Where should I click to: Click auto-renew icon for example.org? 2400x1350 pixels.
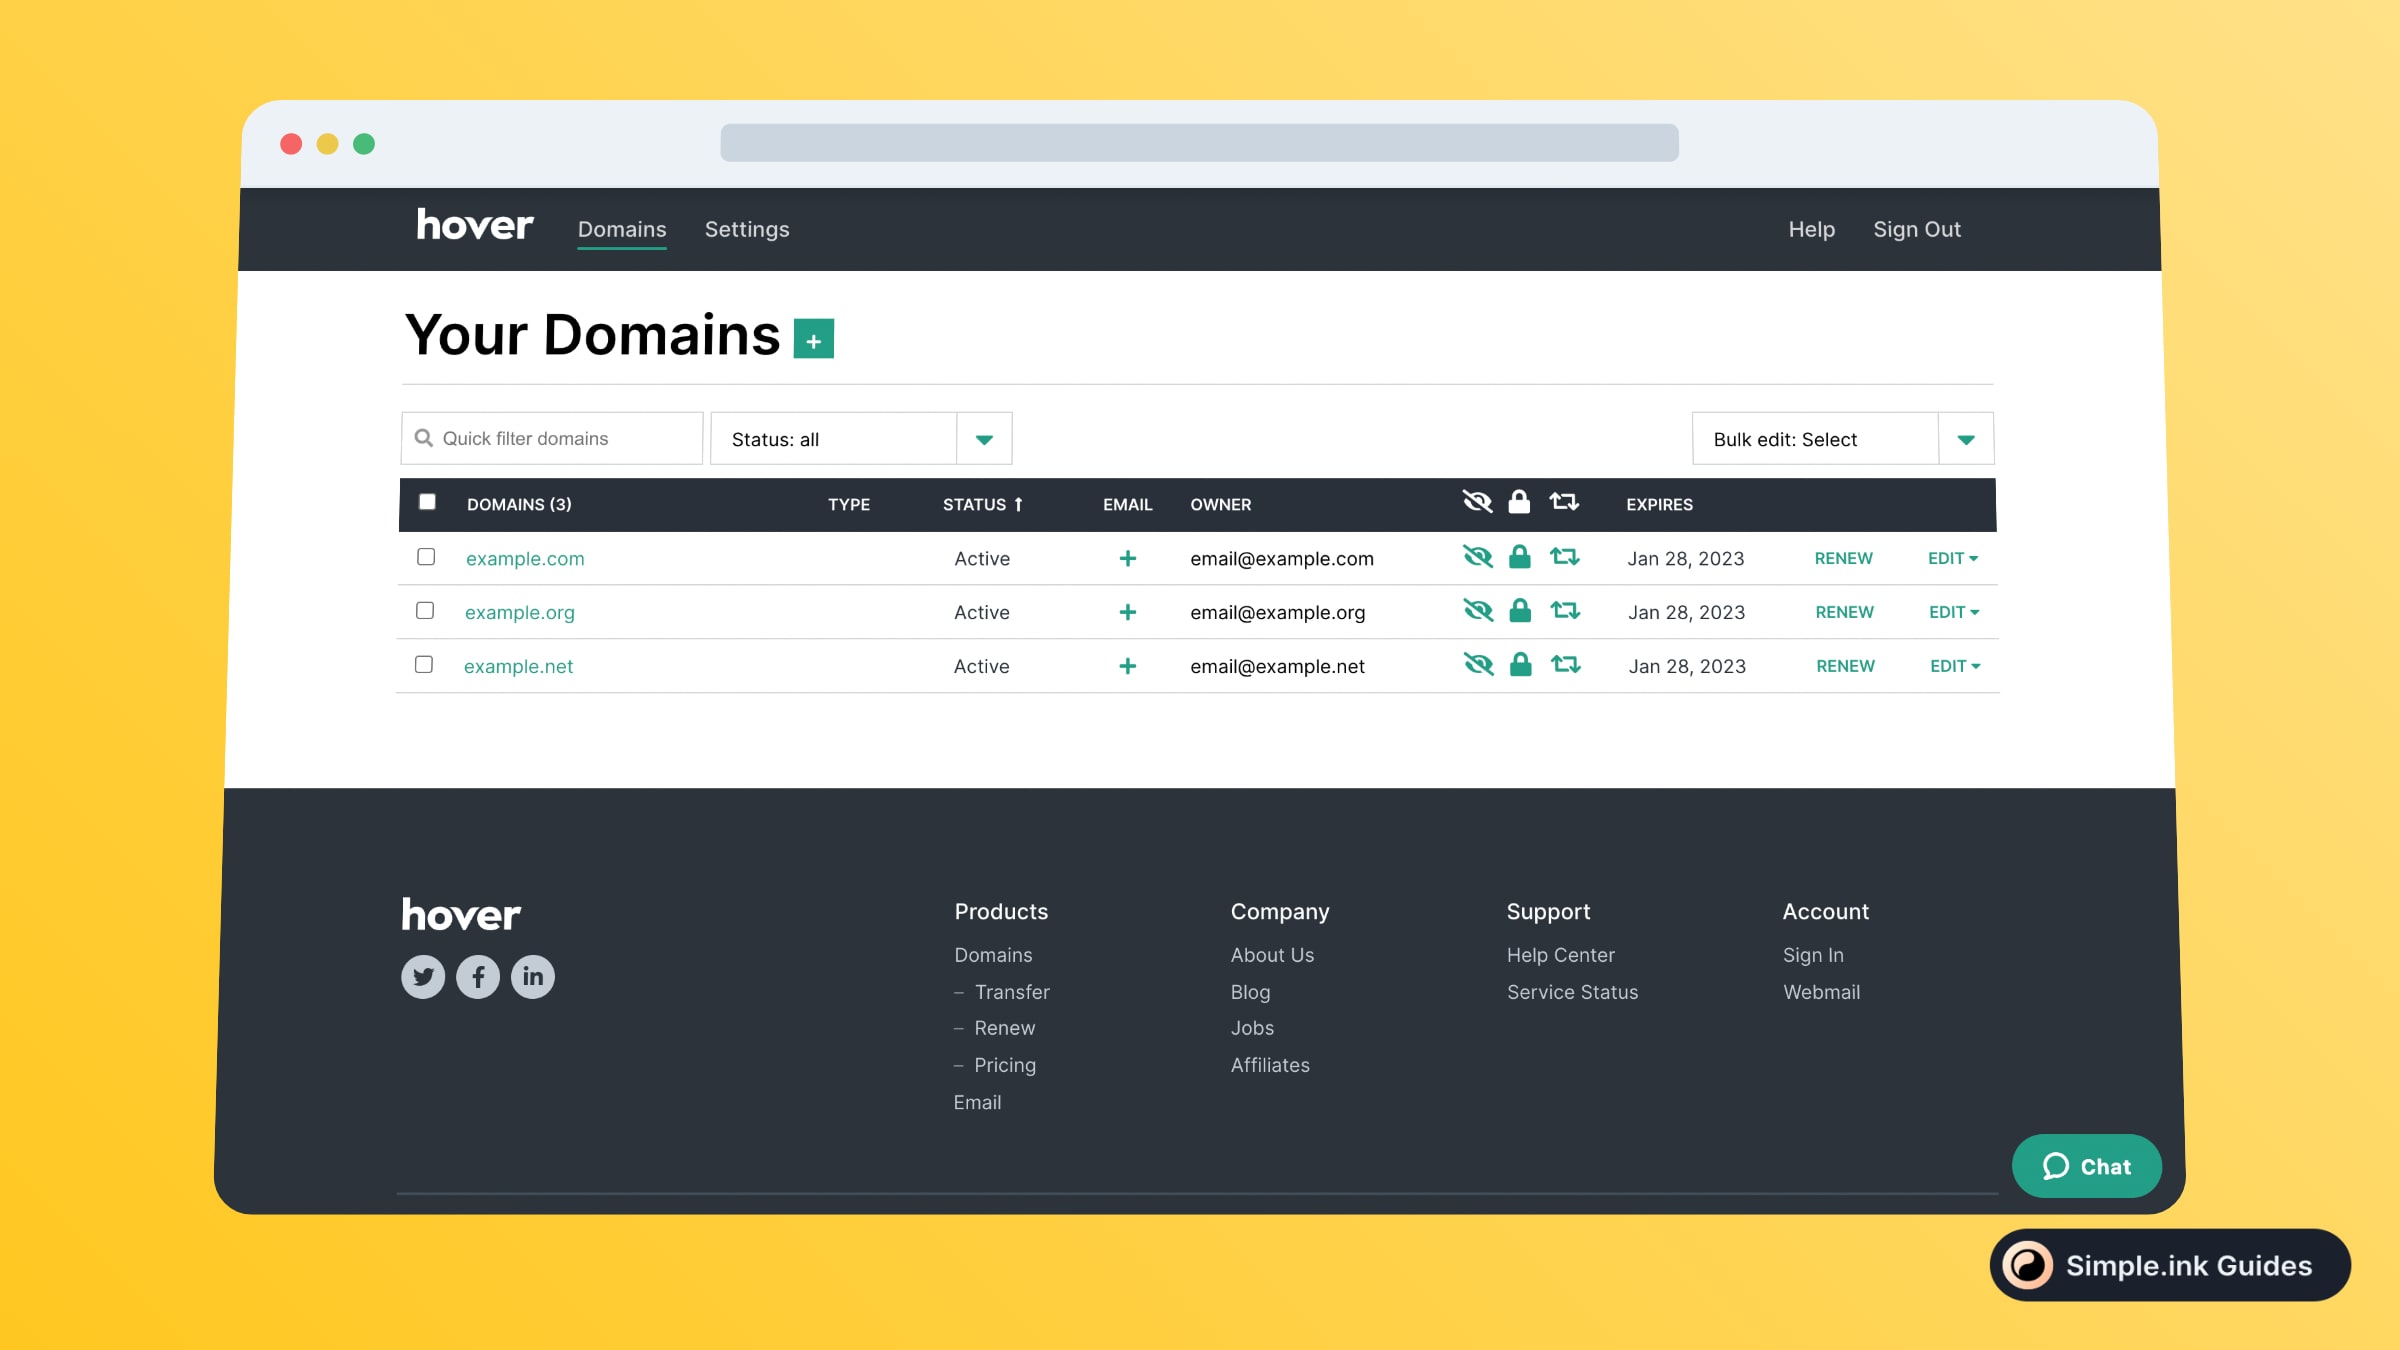[1565, 611]
